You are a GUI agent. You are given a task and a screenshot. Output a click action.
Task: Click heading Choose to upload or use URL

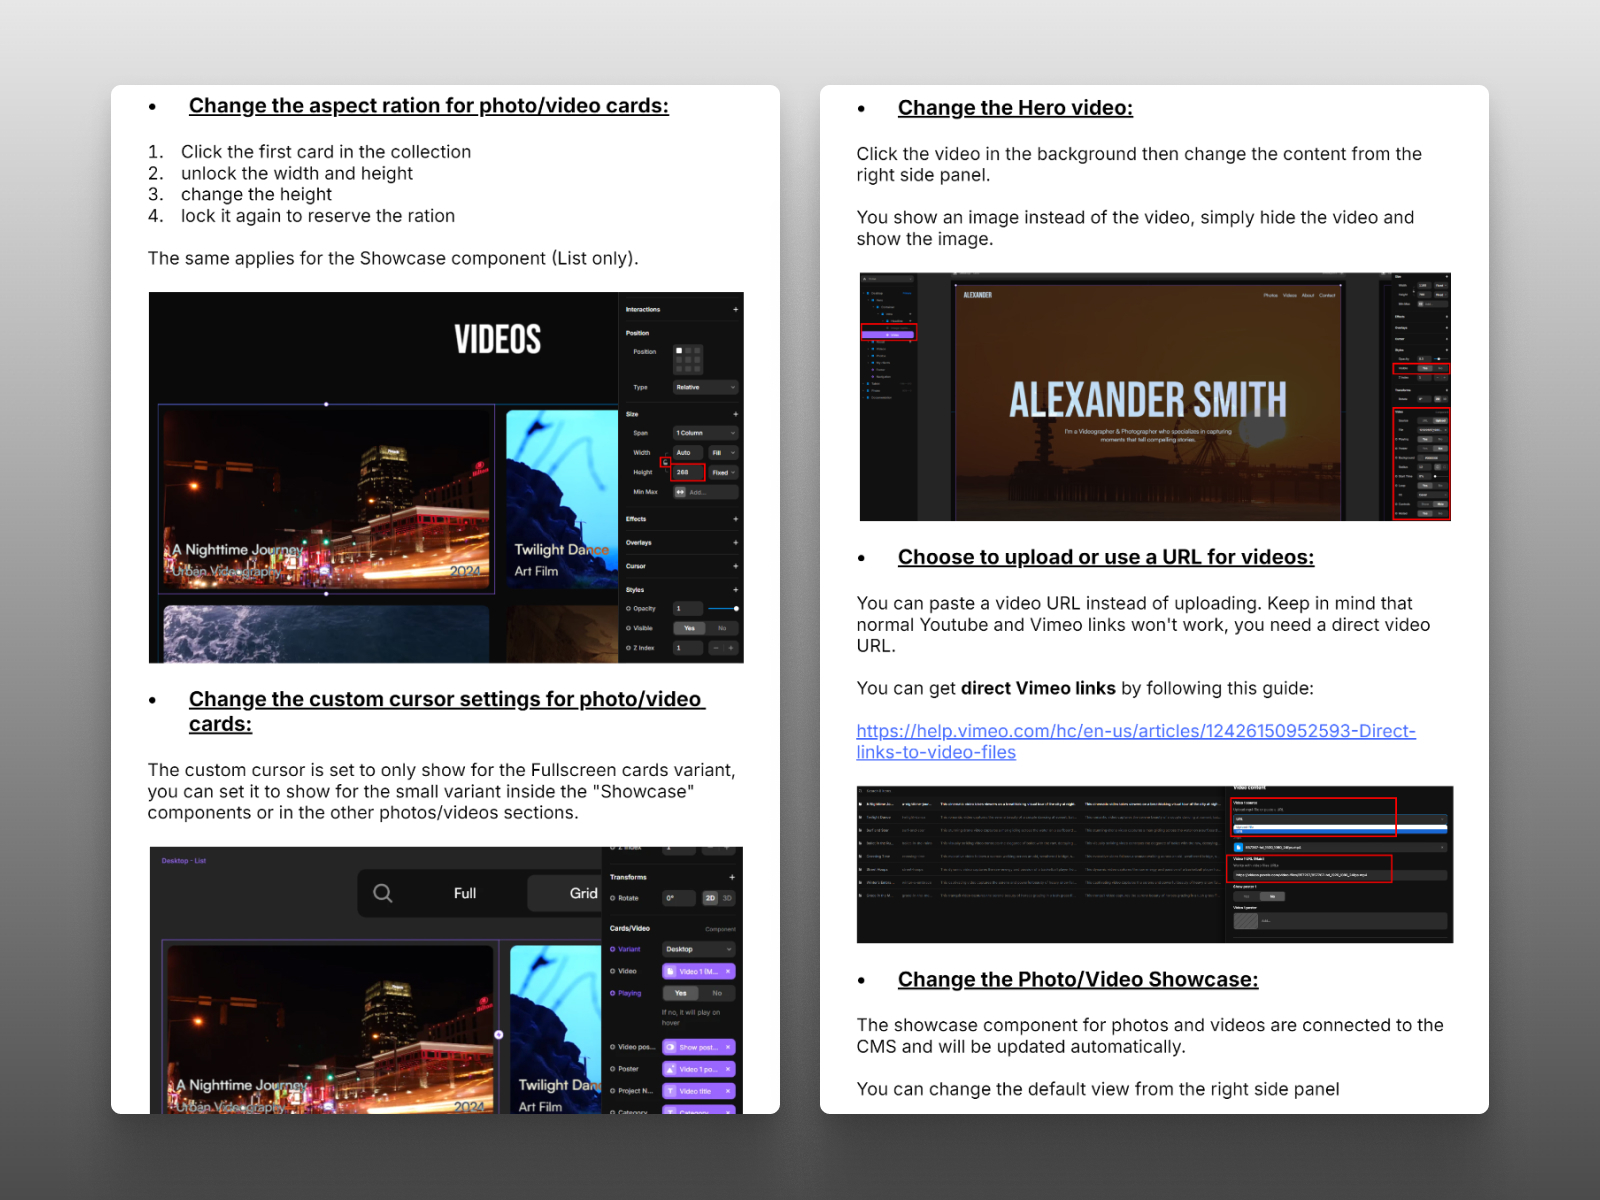pos(1106,558)
